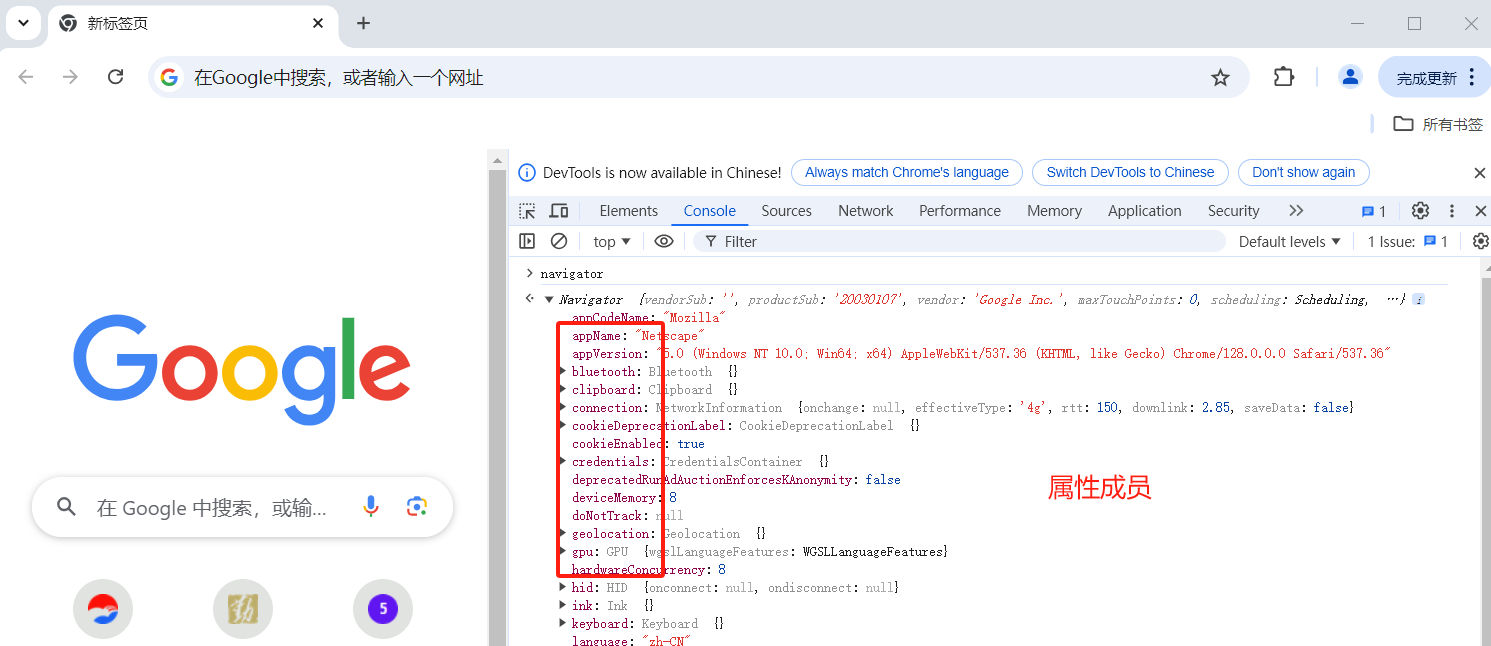Toggle the console sidebar icon
Screen dimensions: 1491x646
pyautogui.click(x=527, y=241)
